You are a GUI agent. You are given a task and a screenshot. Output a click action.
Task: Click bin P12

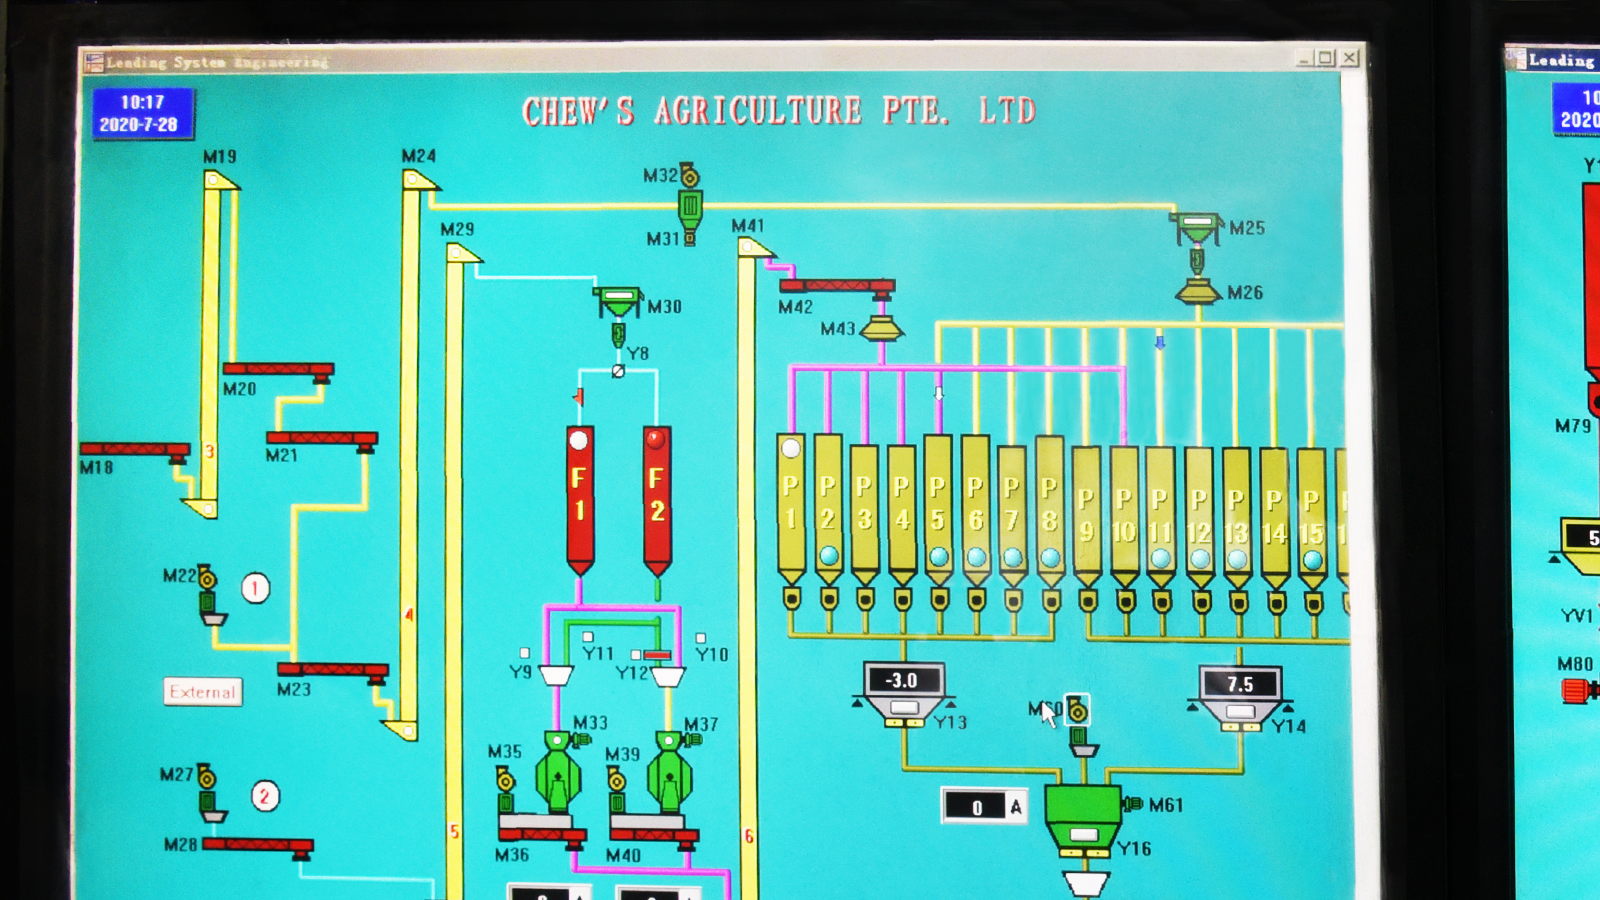(x=1199, y=517)
